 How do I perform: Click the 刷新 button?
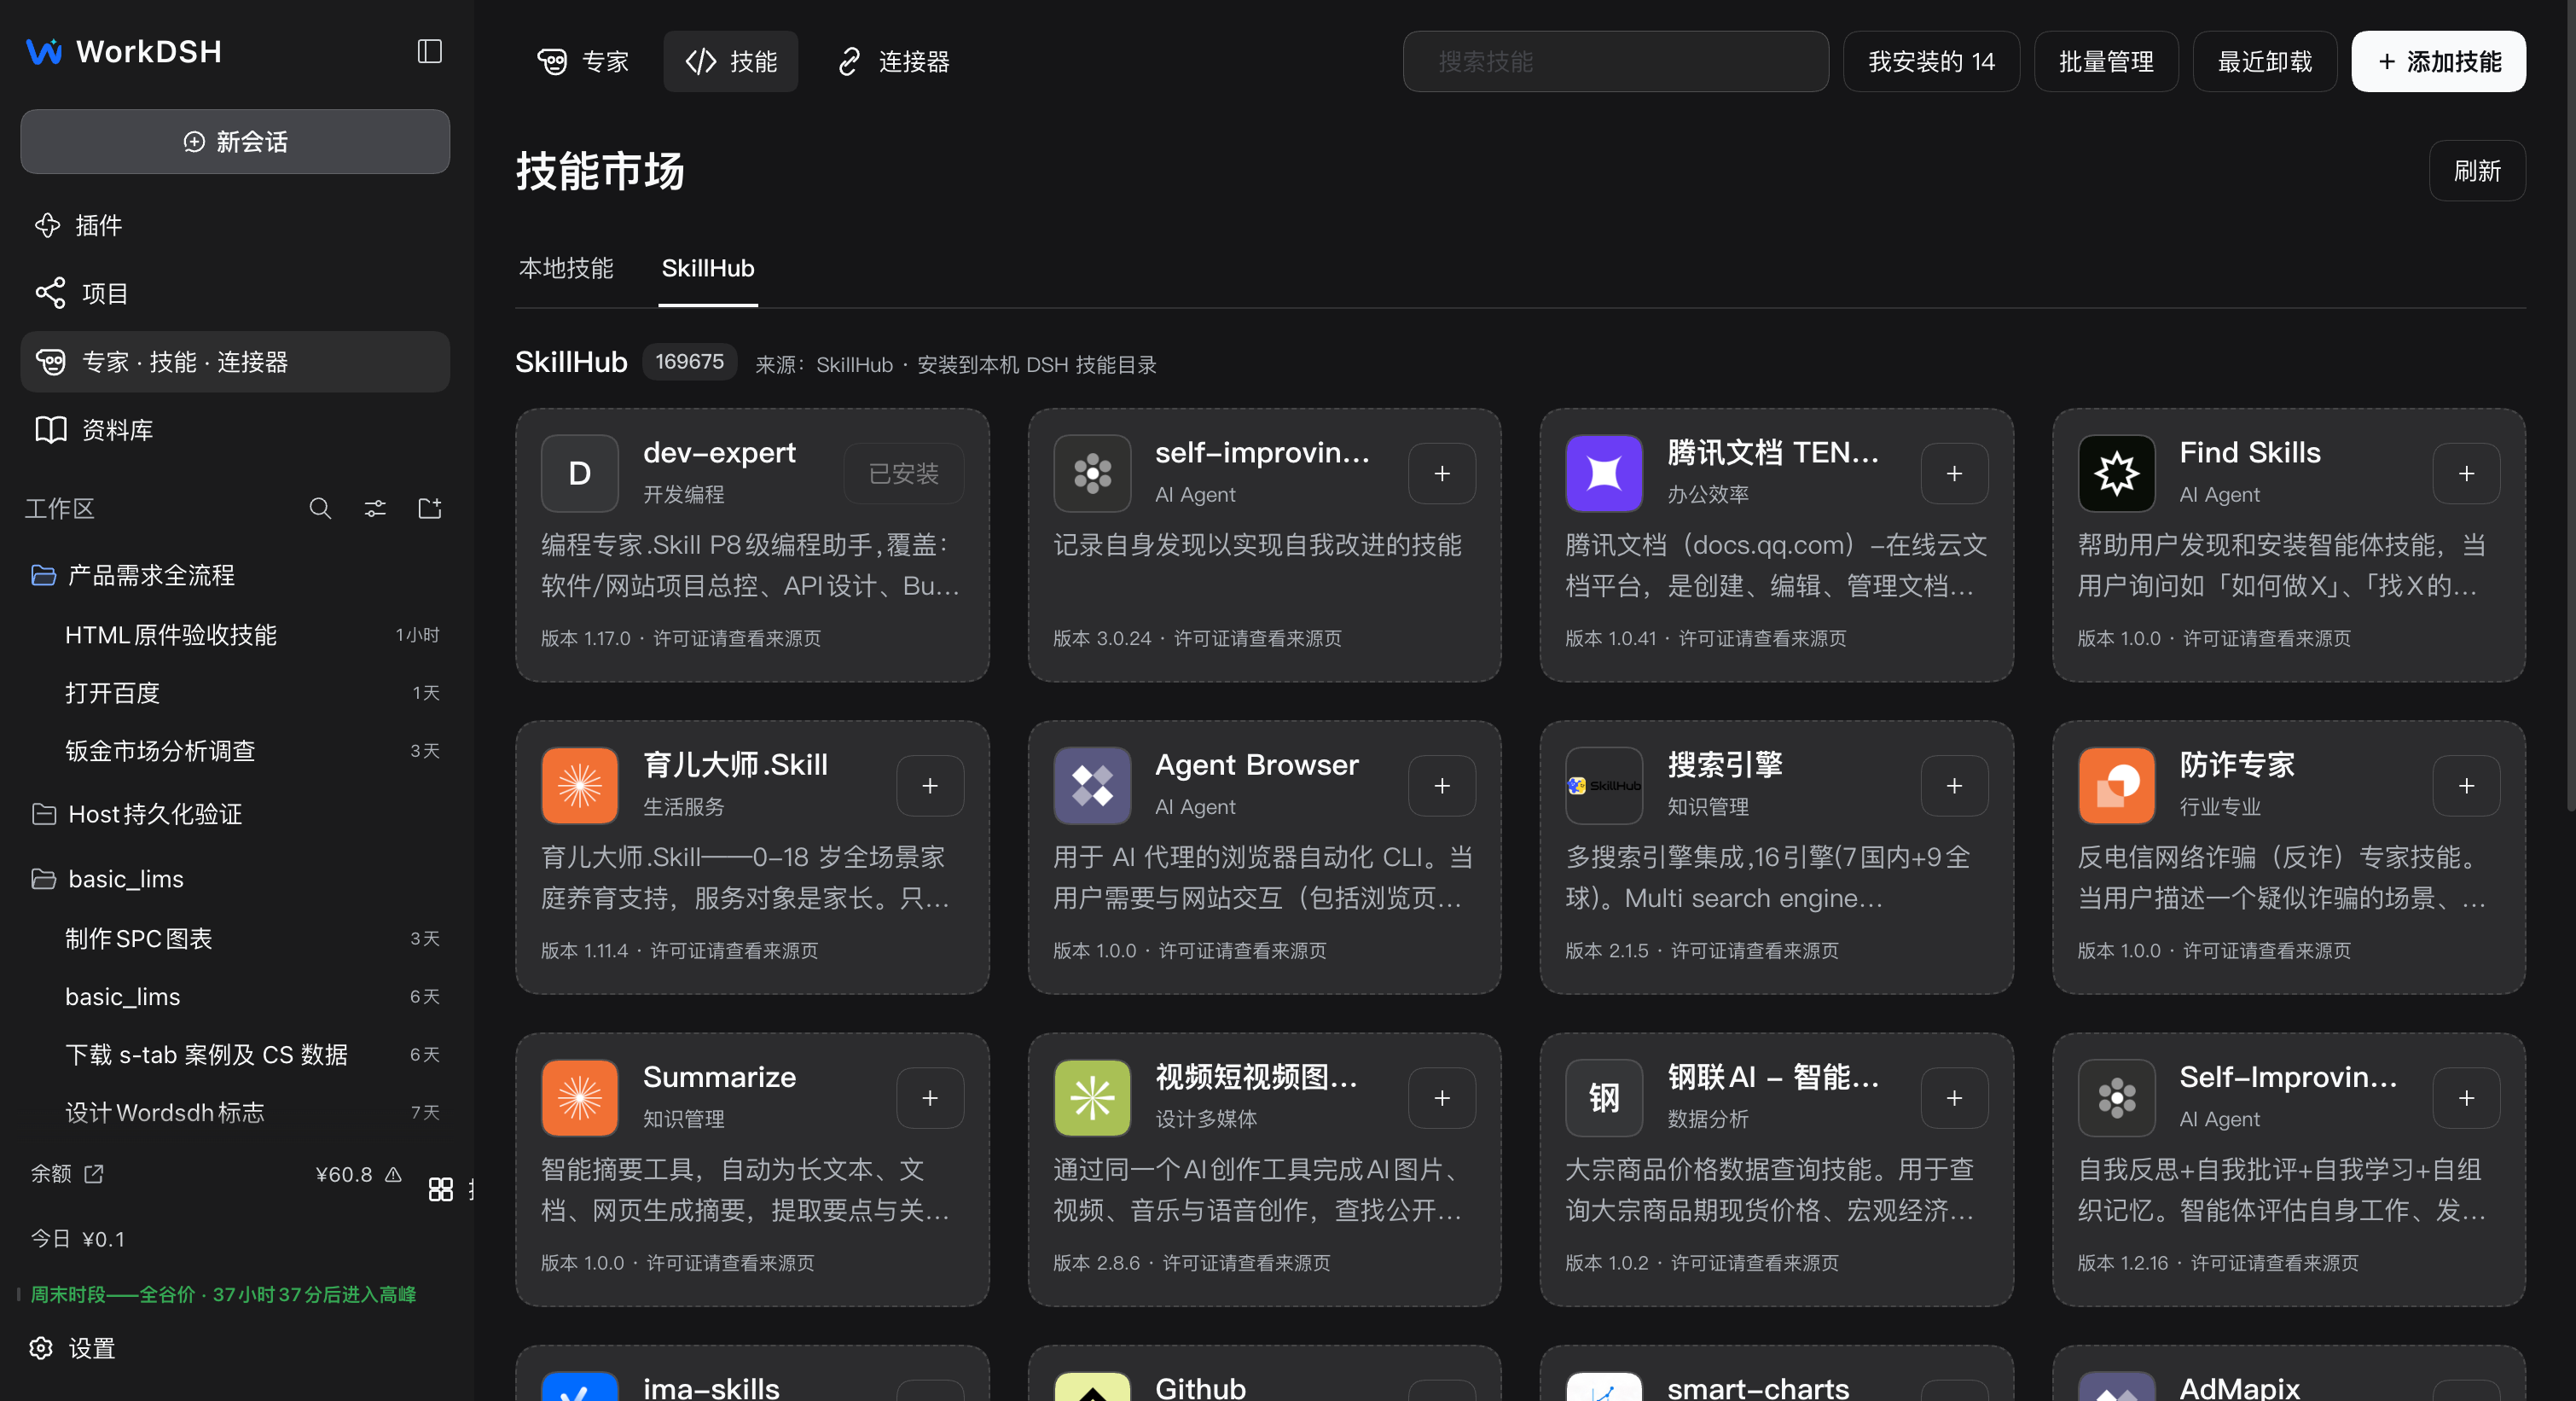[x=2476, y=171]
